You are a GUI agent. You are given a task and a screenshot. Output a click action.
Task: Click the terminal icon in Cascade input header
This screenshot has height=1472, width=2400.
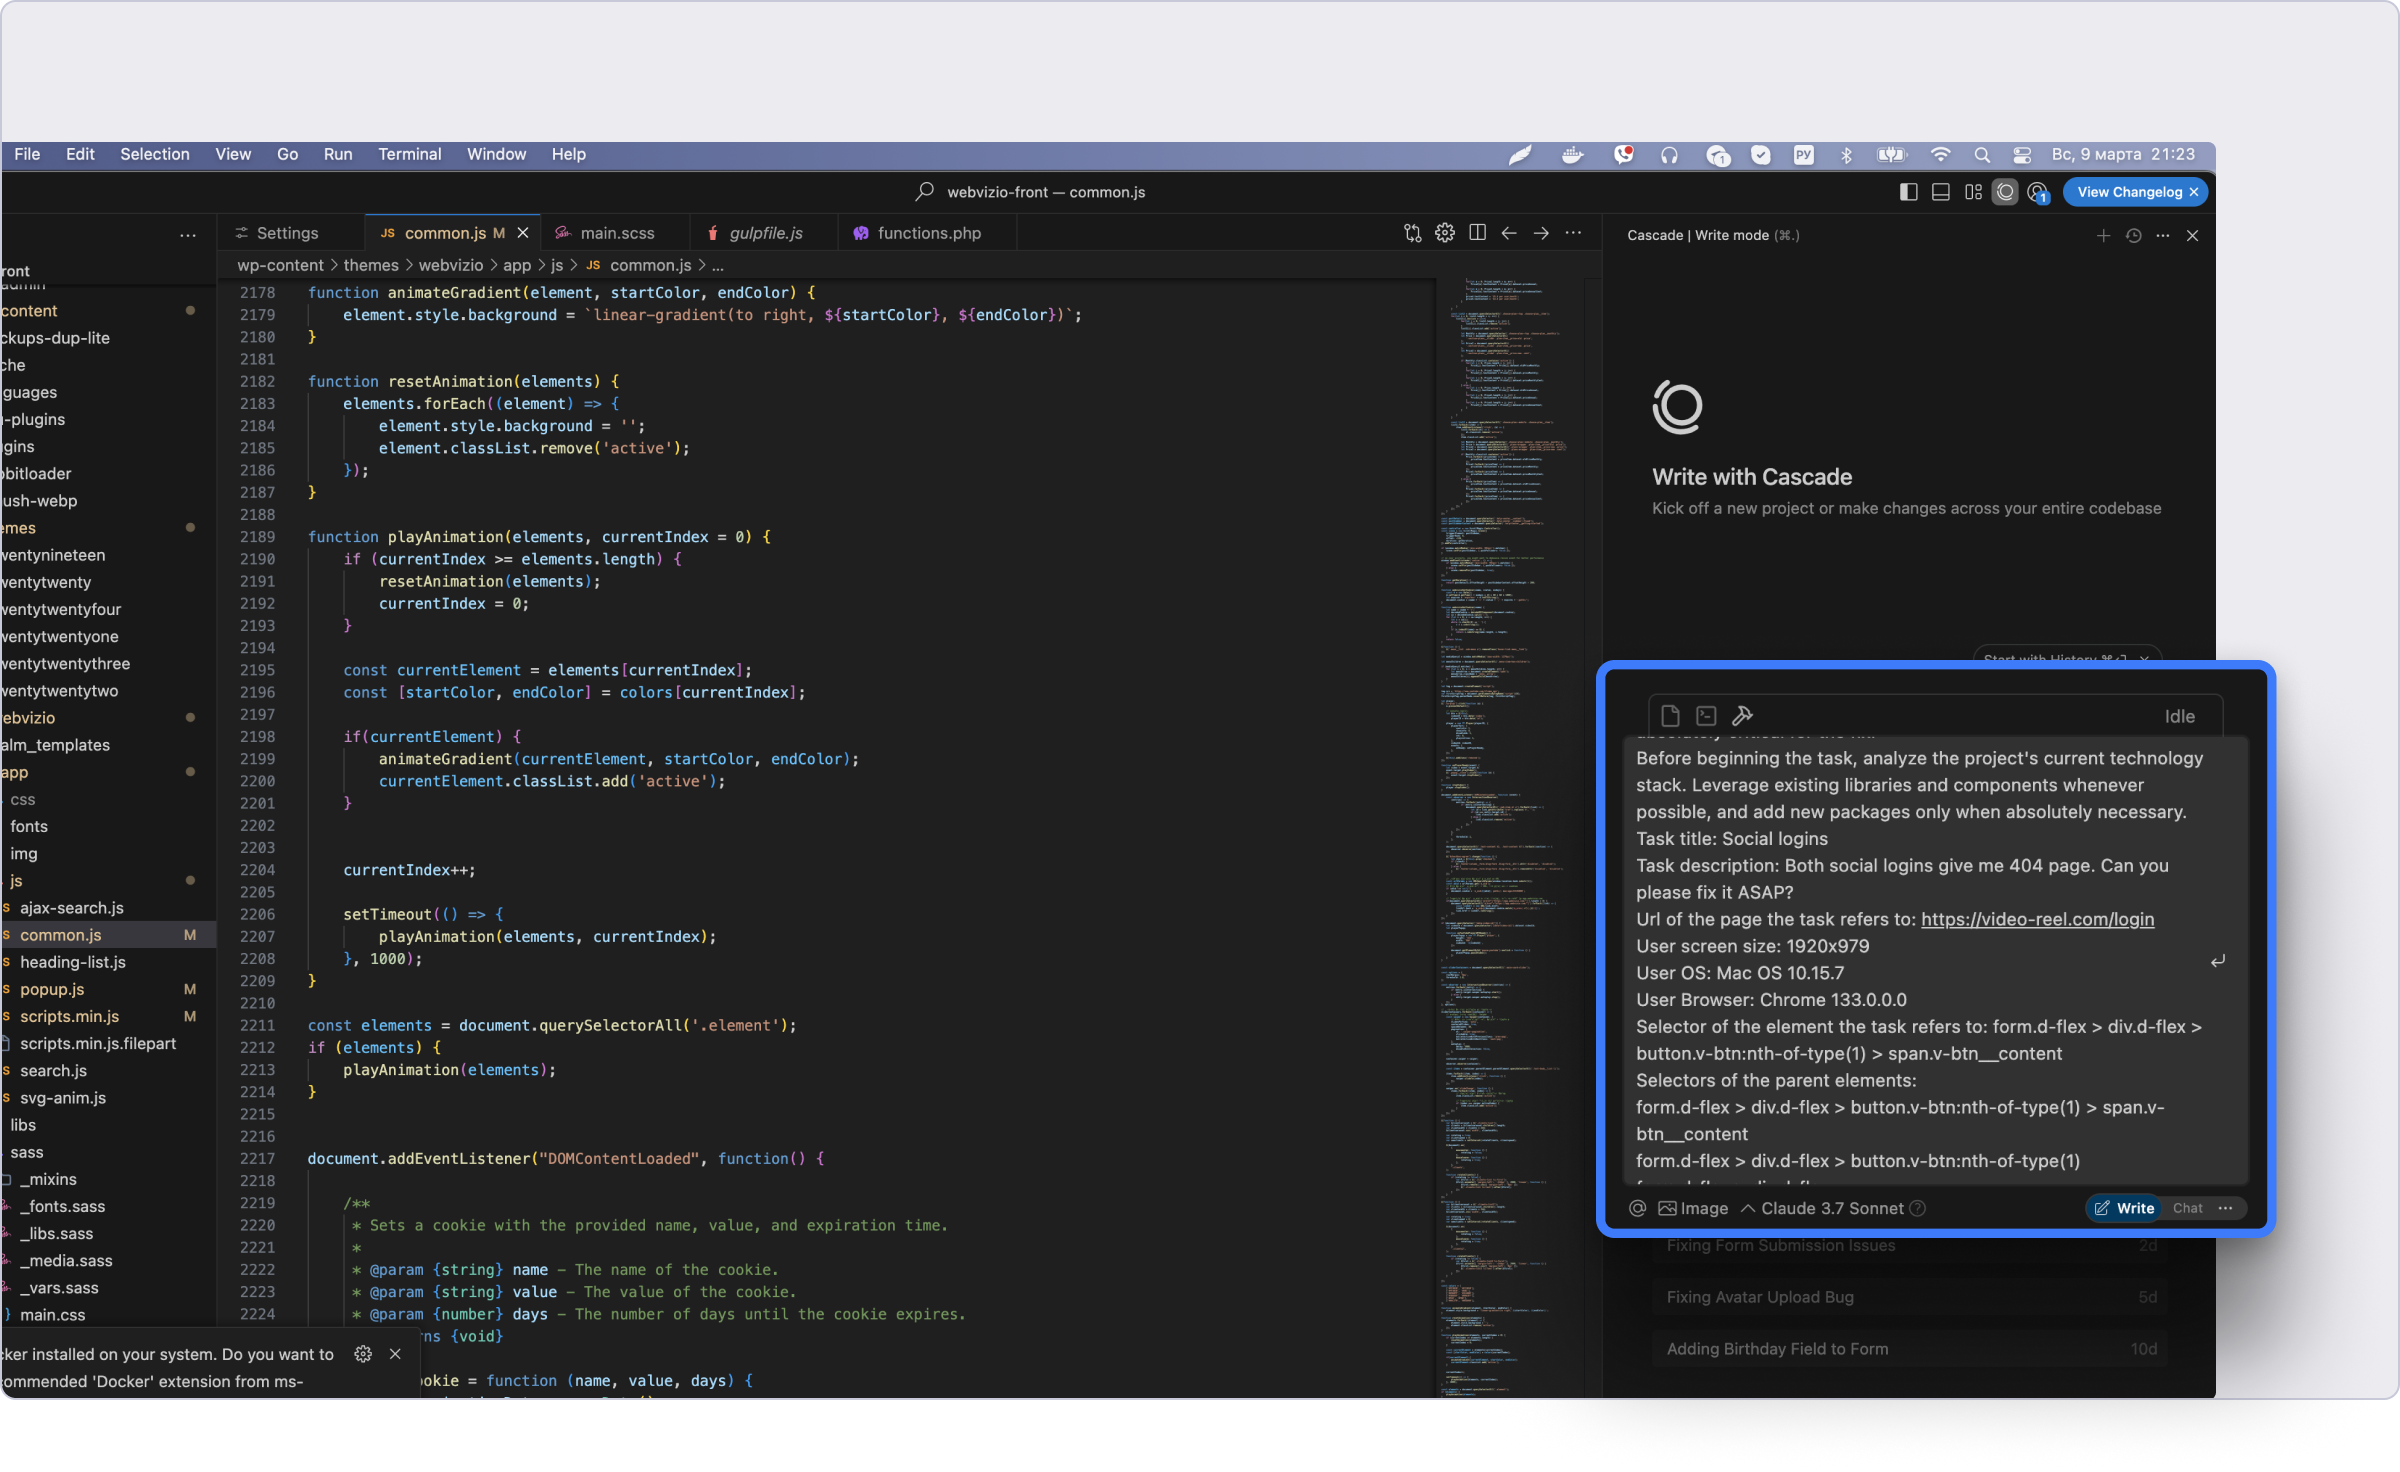[1706, 715]
